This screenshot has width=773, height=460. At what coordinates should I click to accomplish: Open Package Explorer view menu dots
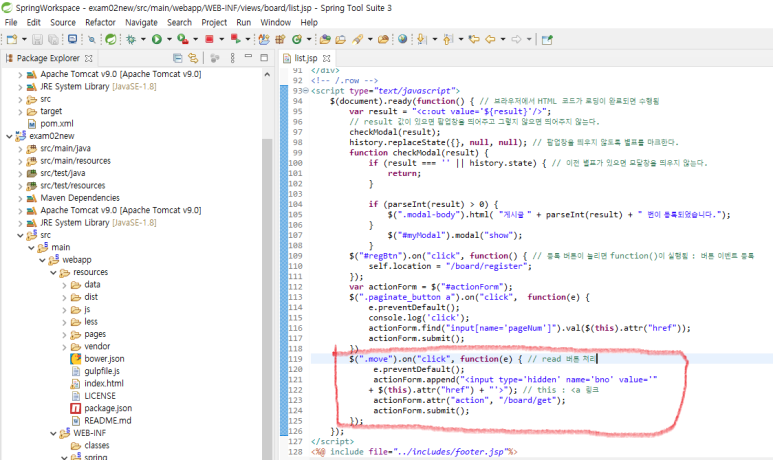(233, 58)
